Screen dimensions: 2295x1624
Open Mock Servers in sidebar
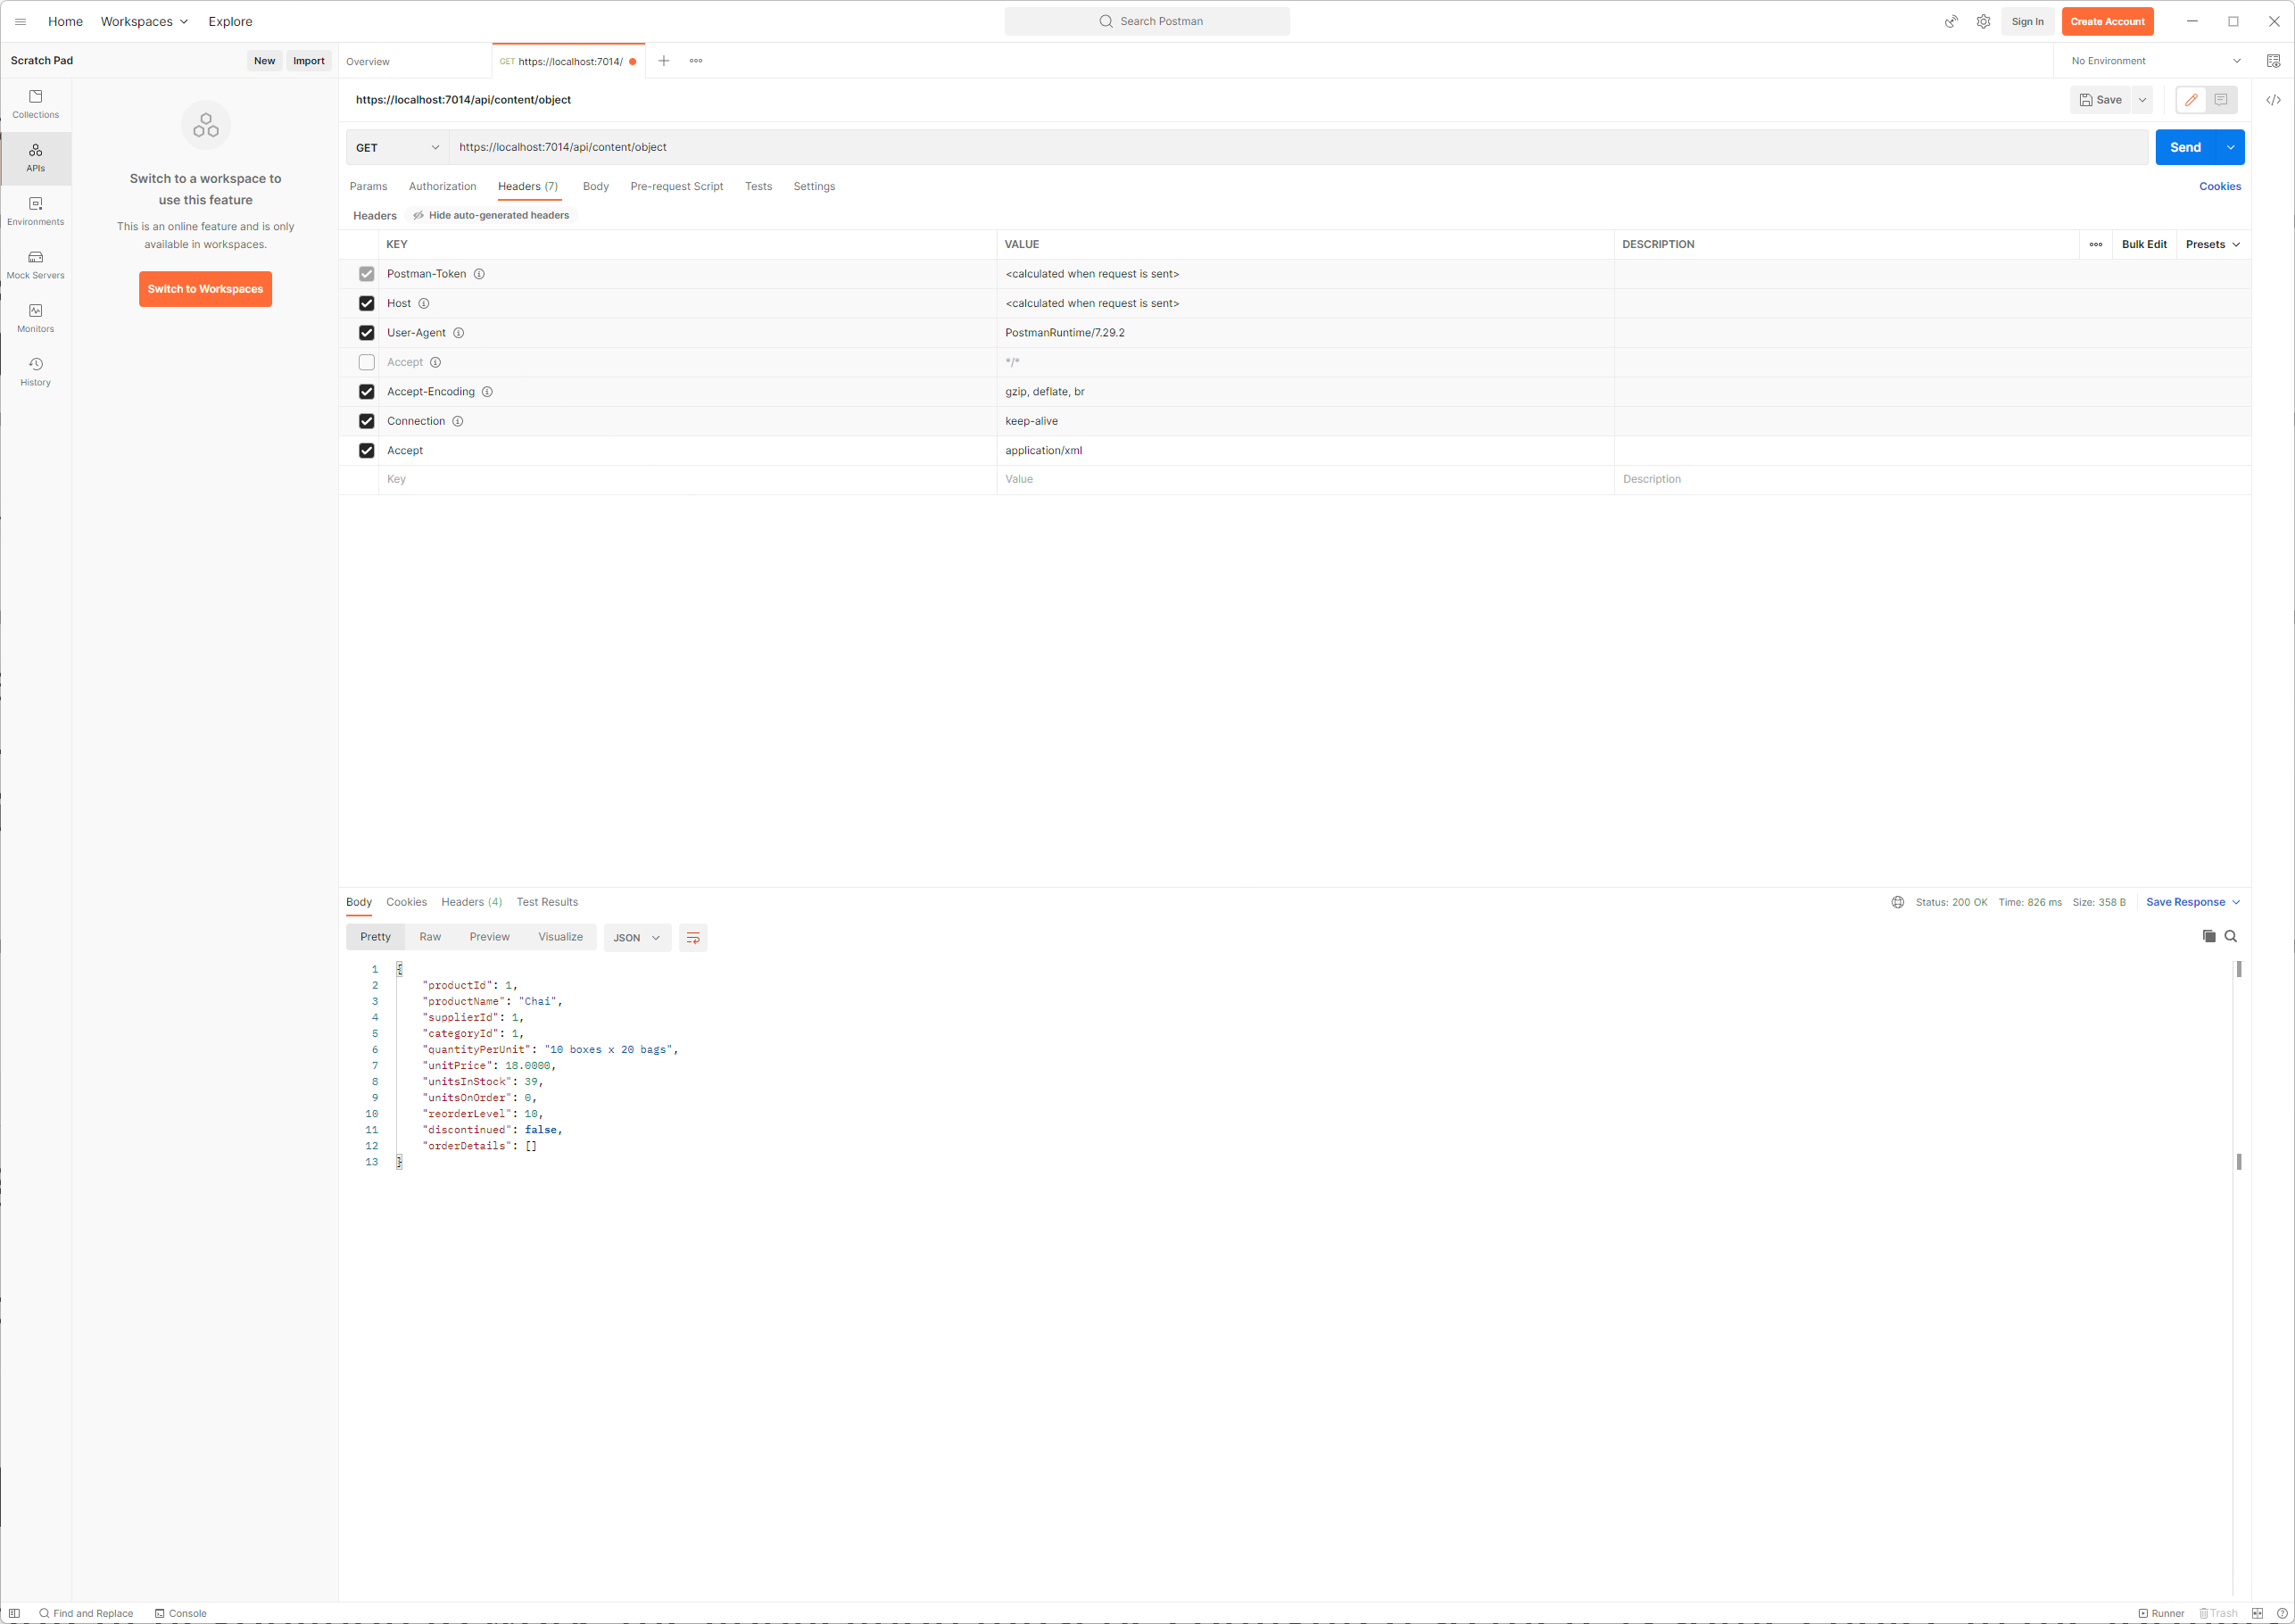click(x=35, y=264)
